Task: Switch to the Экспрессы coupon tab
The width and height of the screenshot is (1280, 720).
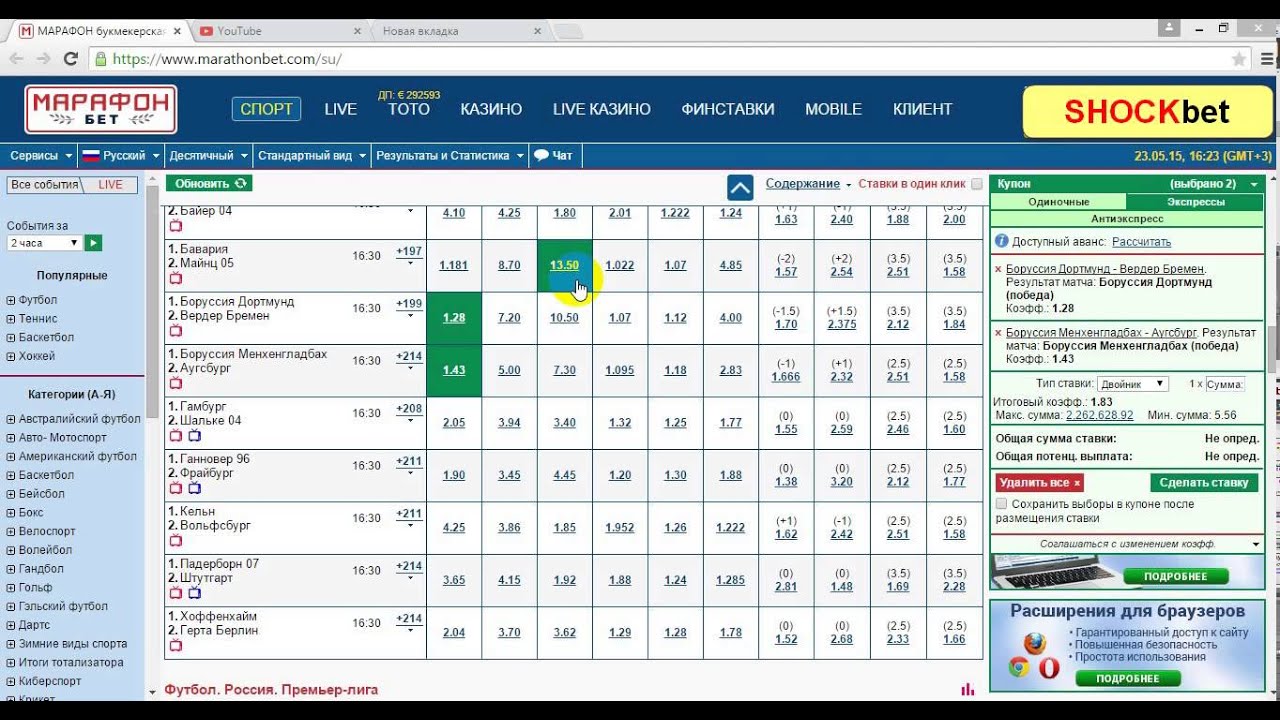Action: 1195,202
